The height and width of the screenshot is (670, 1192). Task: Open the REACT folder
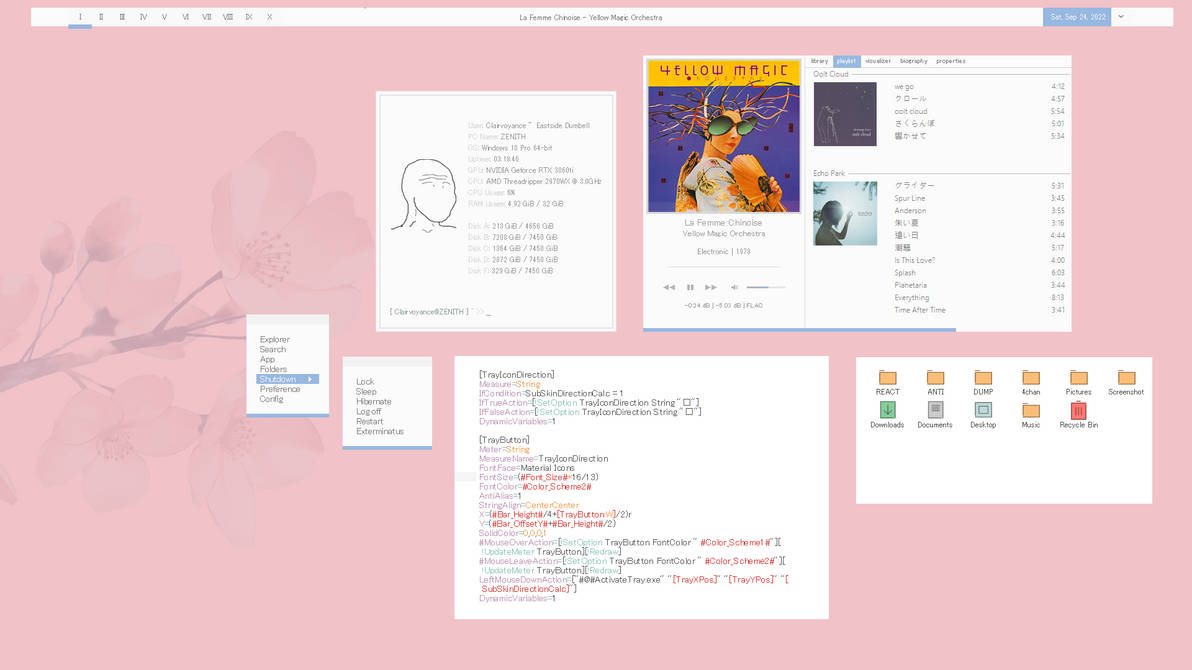click(887, 378)
